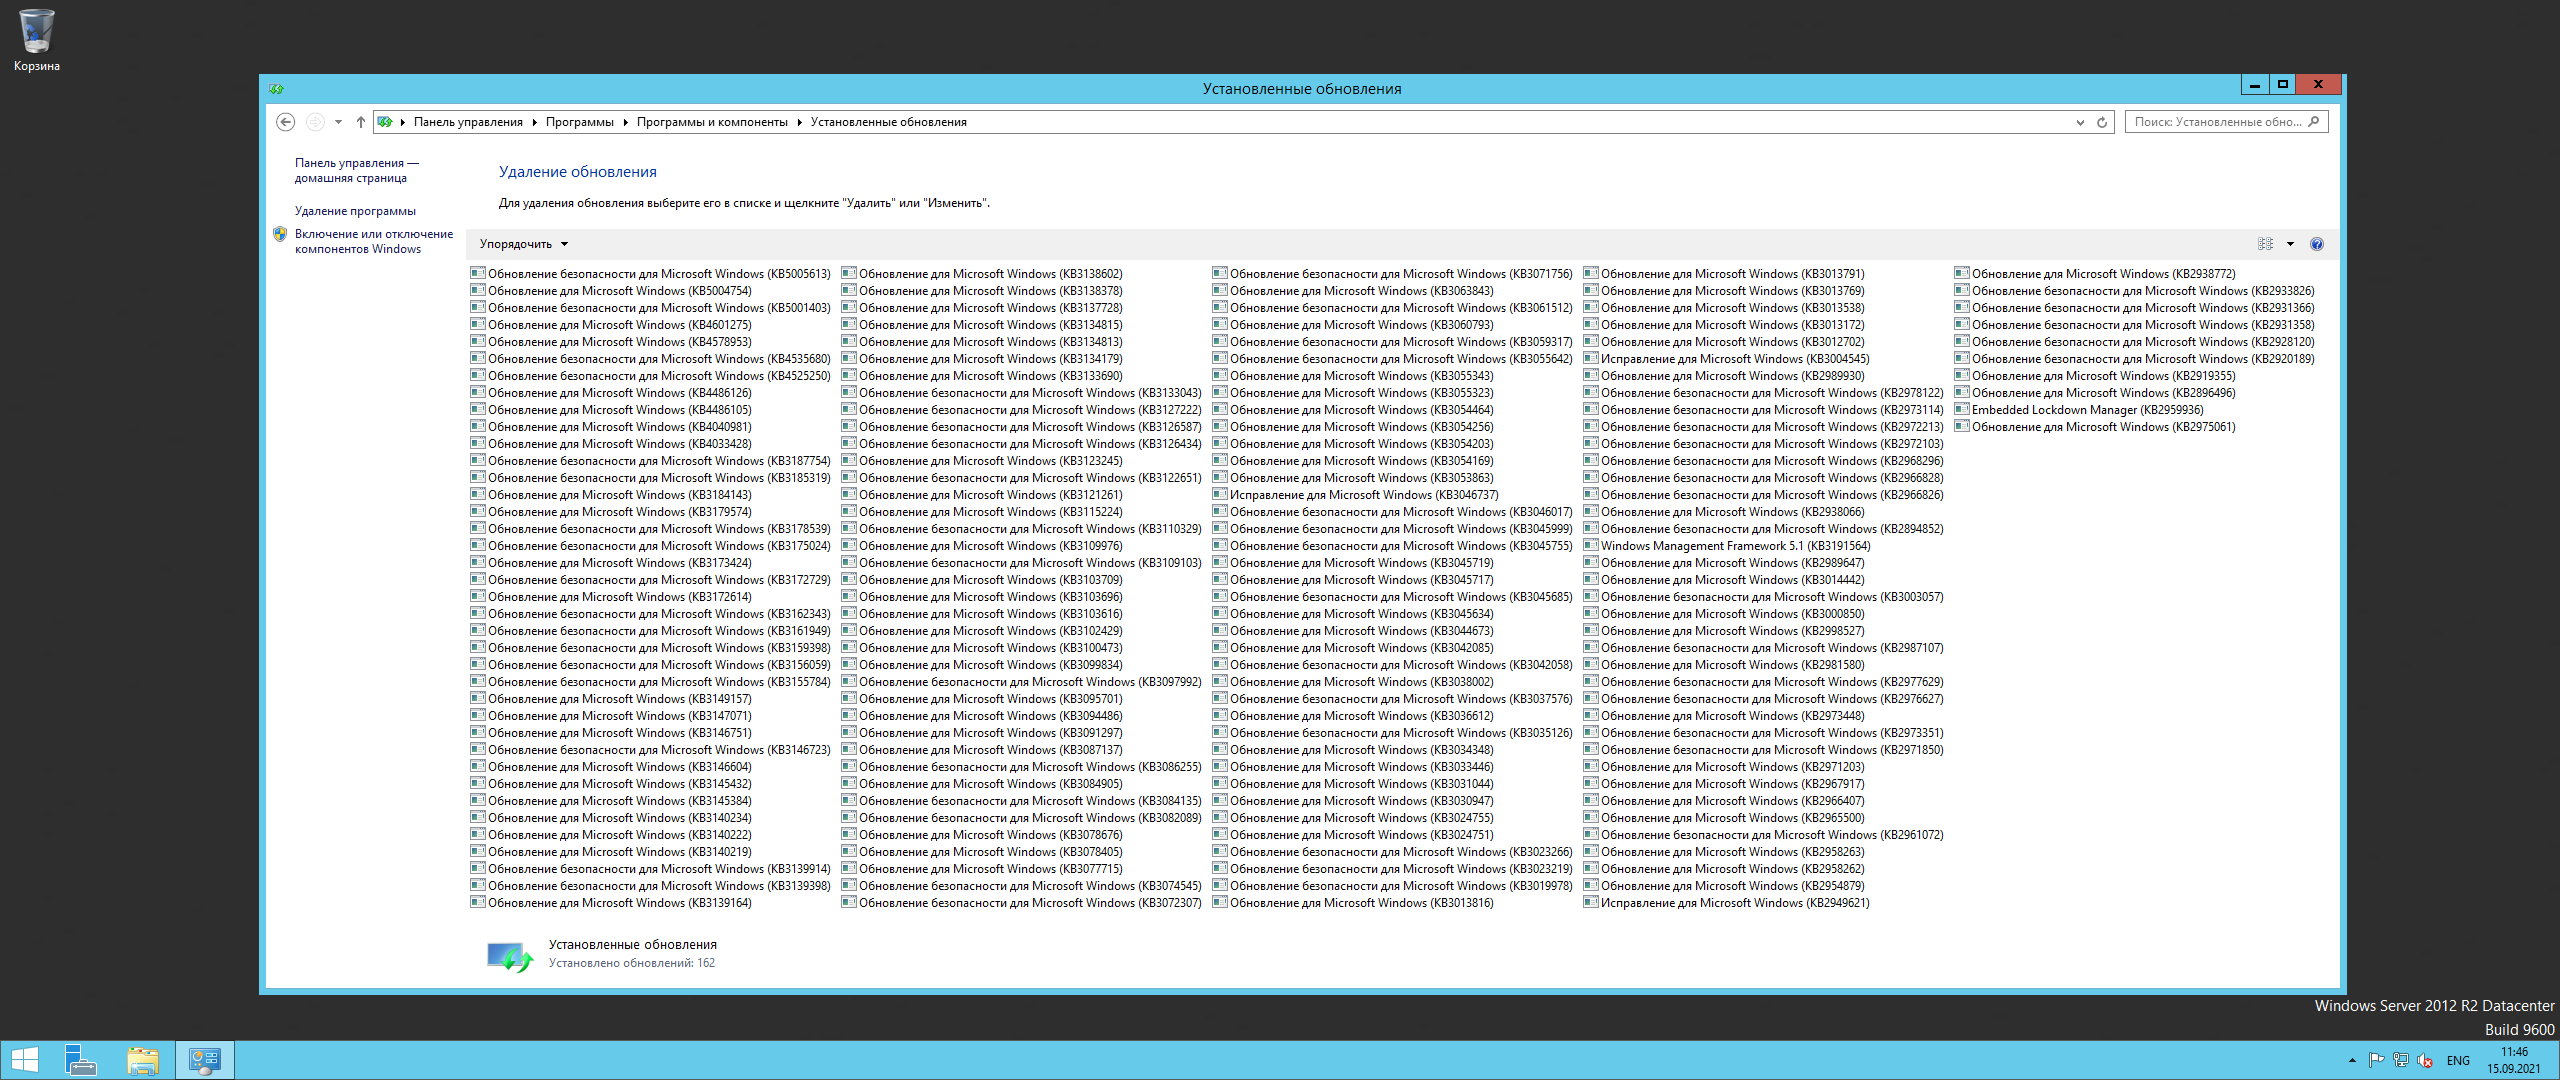Select update KB3109103
2560x1080 pixels.
pos(1022,563)
